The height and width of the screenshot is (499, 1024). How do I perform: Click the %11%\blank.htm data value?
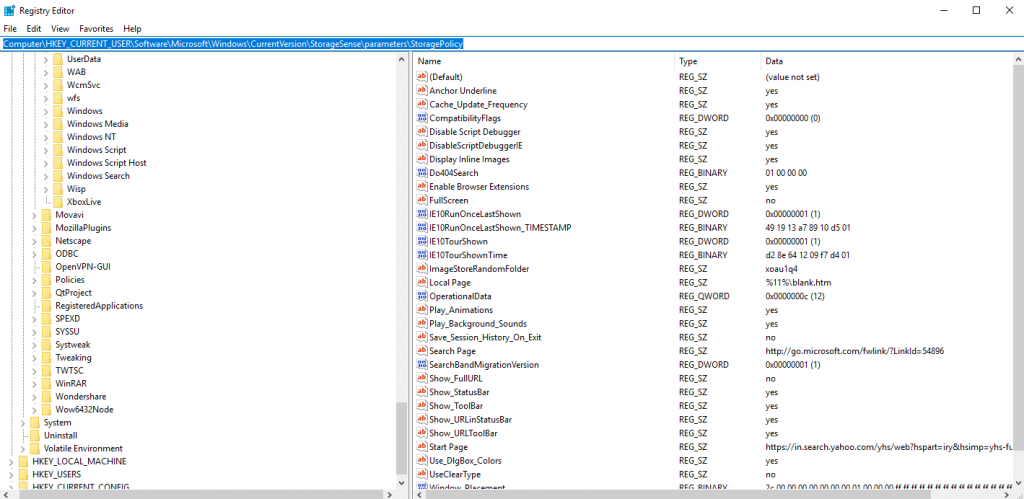[799, 283]
